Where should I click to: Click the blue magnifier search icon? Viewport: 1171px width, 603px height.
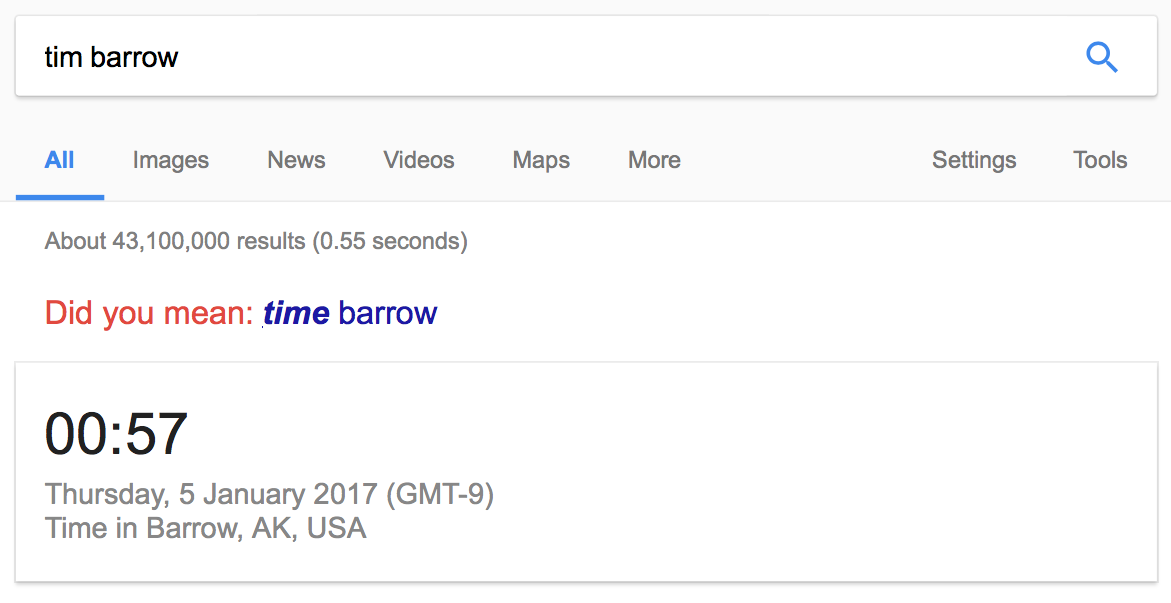click(x=1101, y=58)
